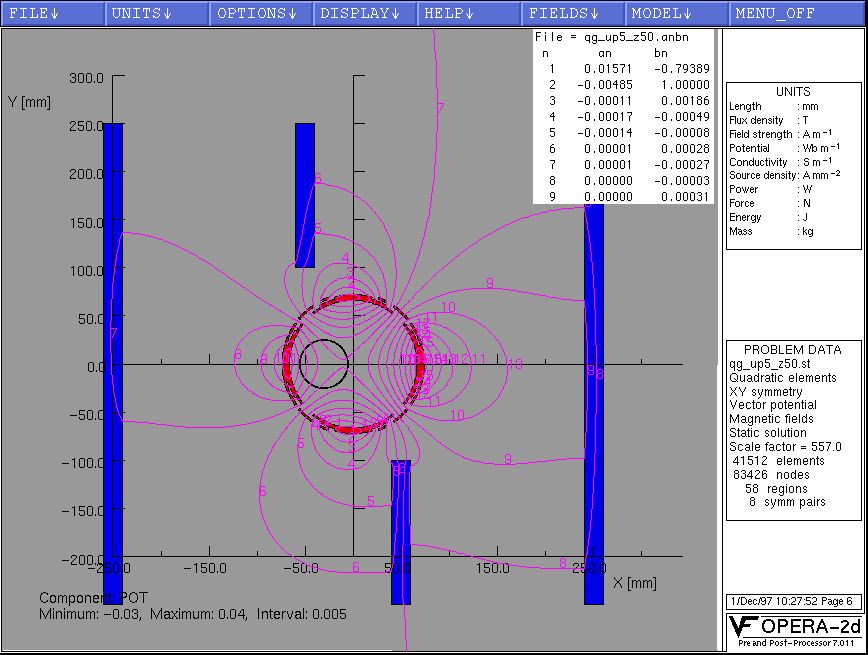Click the Conductivity units row
868x655 pixels.
pyautogui.click(x=781, y=162)
